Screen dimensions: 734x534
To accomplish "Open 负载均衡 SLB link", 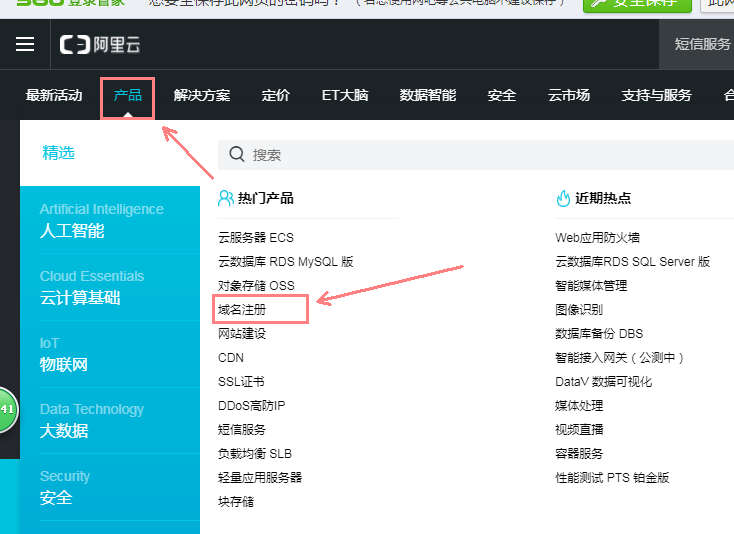I will pyautogui.click(x=255, y=454).
